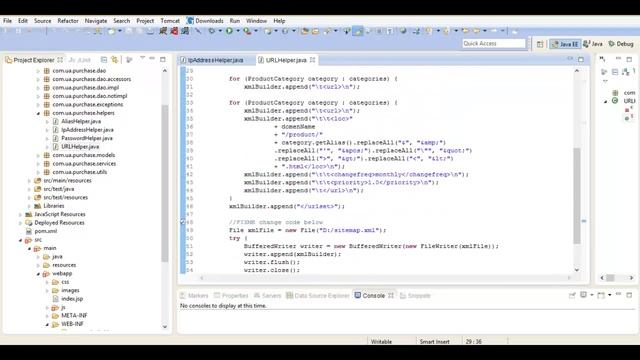Switch to the Debug perspective
The image size is (640, 360).
tap(621, 44)
